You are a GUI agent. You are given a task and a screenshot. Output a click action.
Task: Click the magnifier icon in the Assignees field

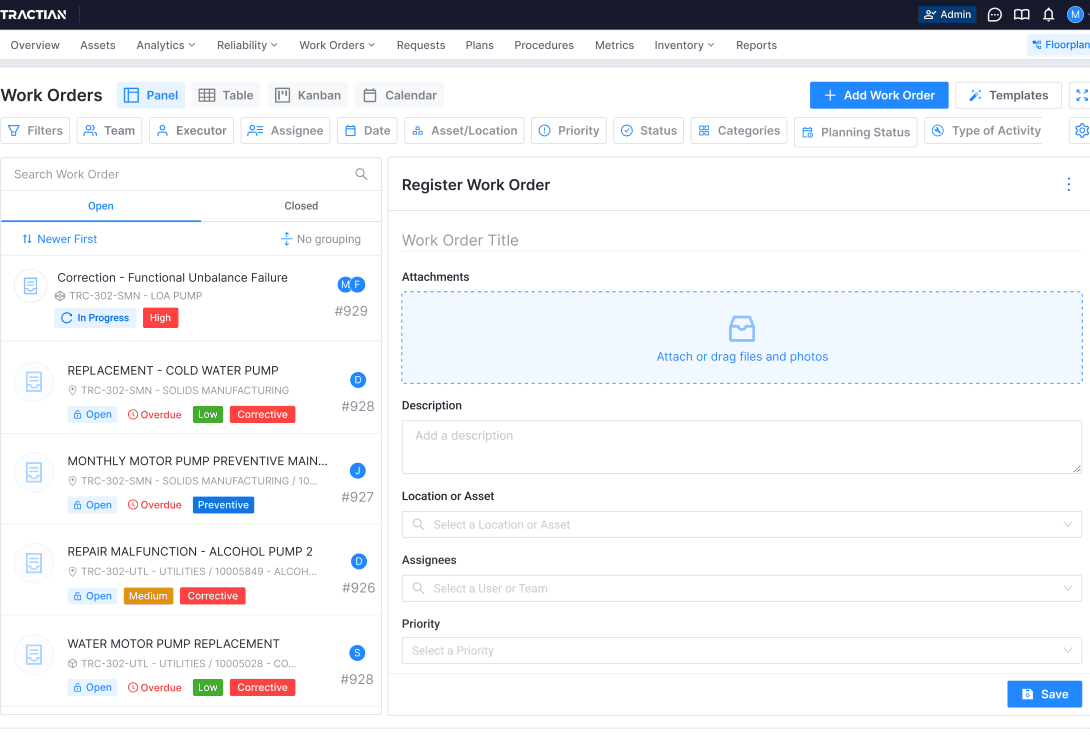pos(418,589)
